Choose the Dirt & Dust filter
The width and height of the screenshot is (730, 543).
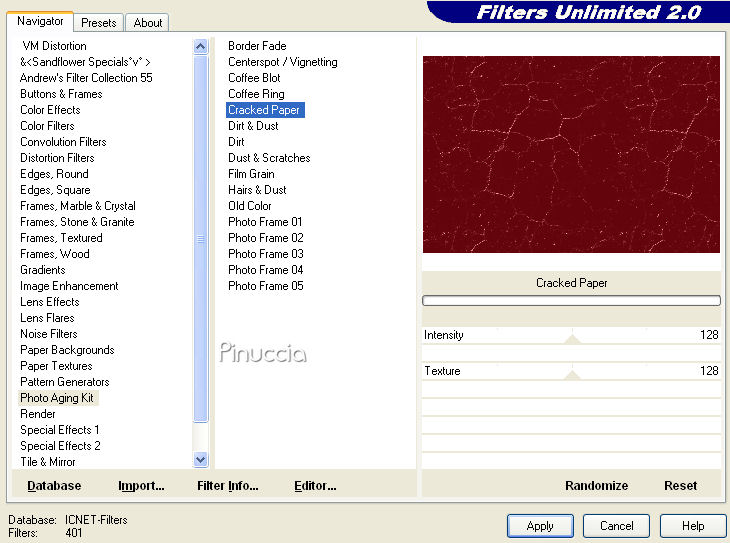(x=253, y=126)
